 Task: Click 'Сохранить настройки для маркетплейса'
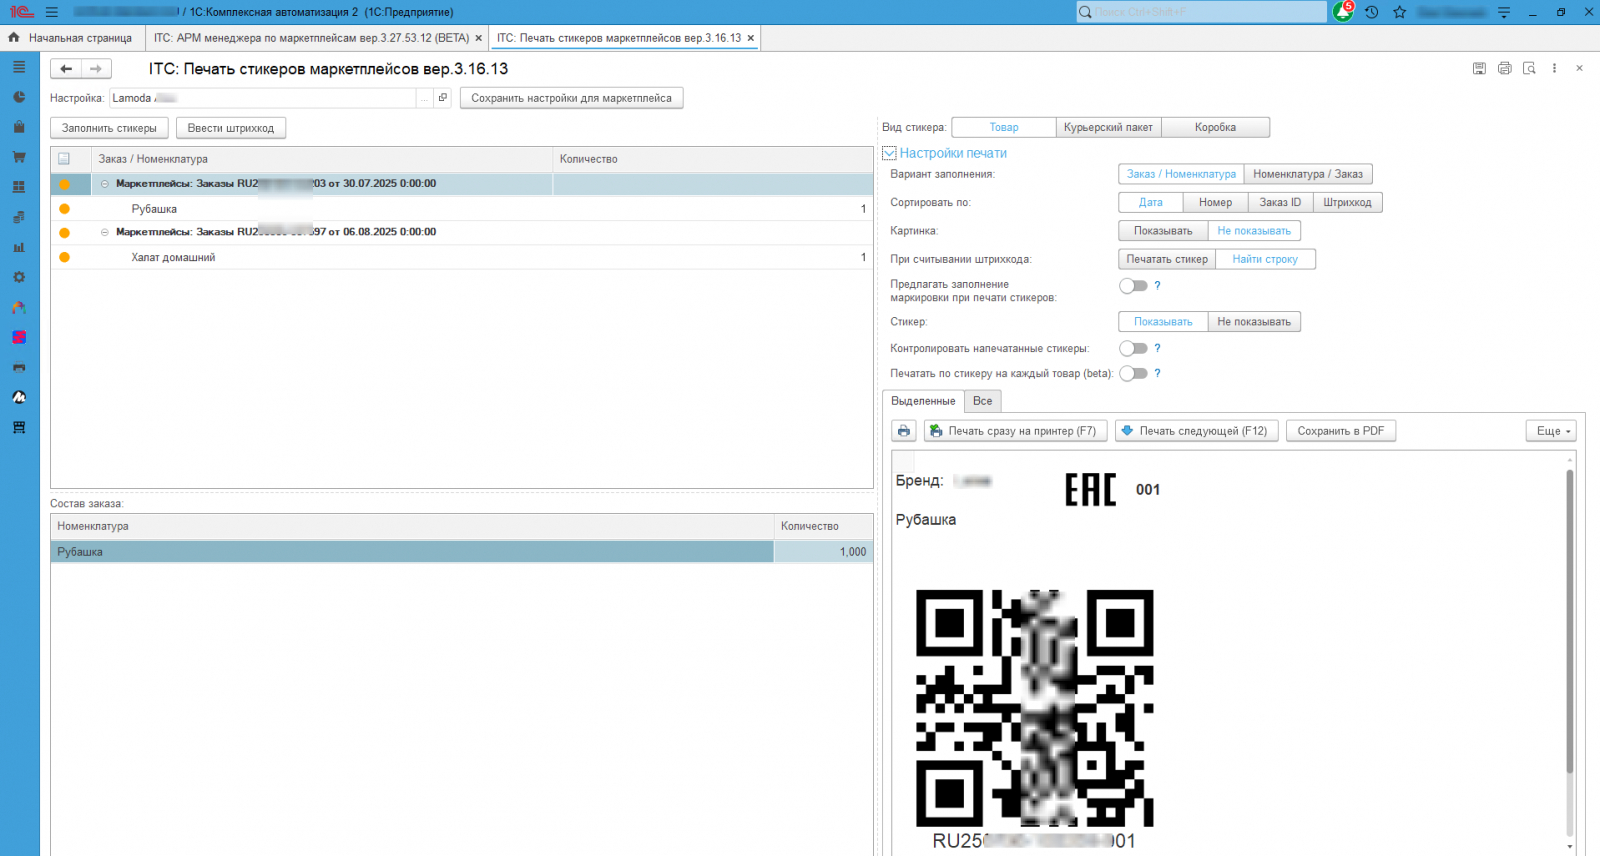(572, 98)
